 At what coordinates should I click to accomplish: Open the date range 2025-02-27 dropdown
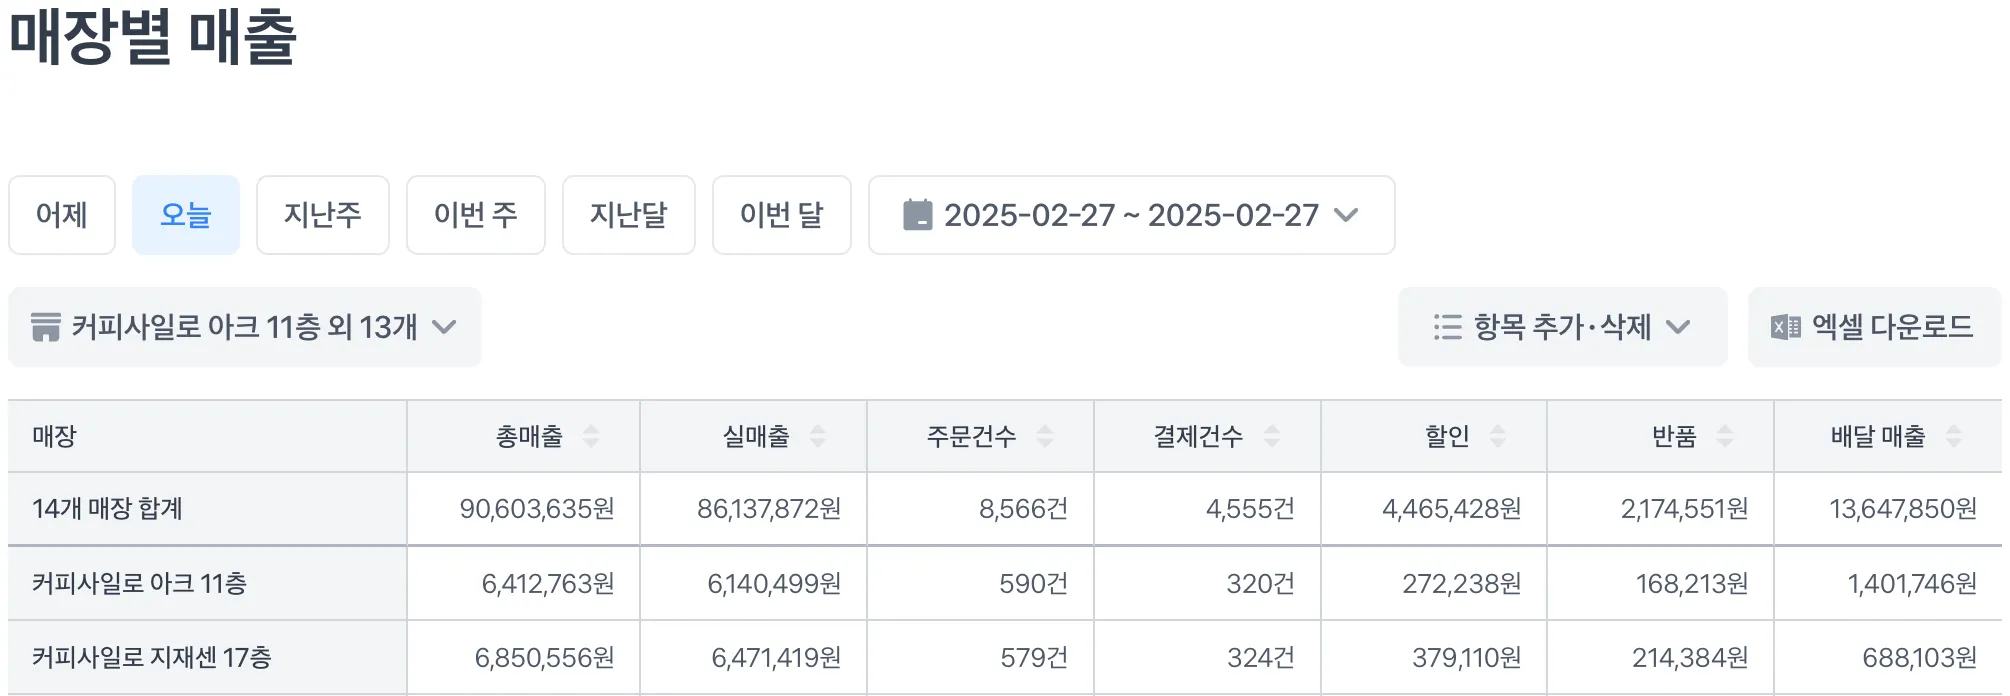[1131, 215]
